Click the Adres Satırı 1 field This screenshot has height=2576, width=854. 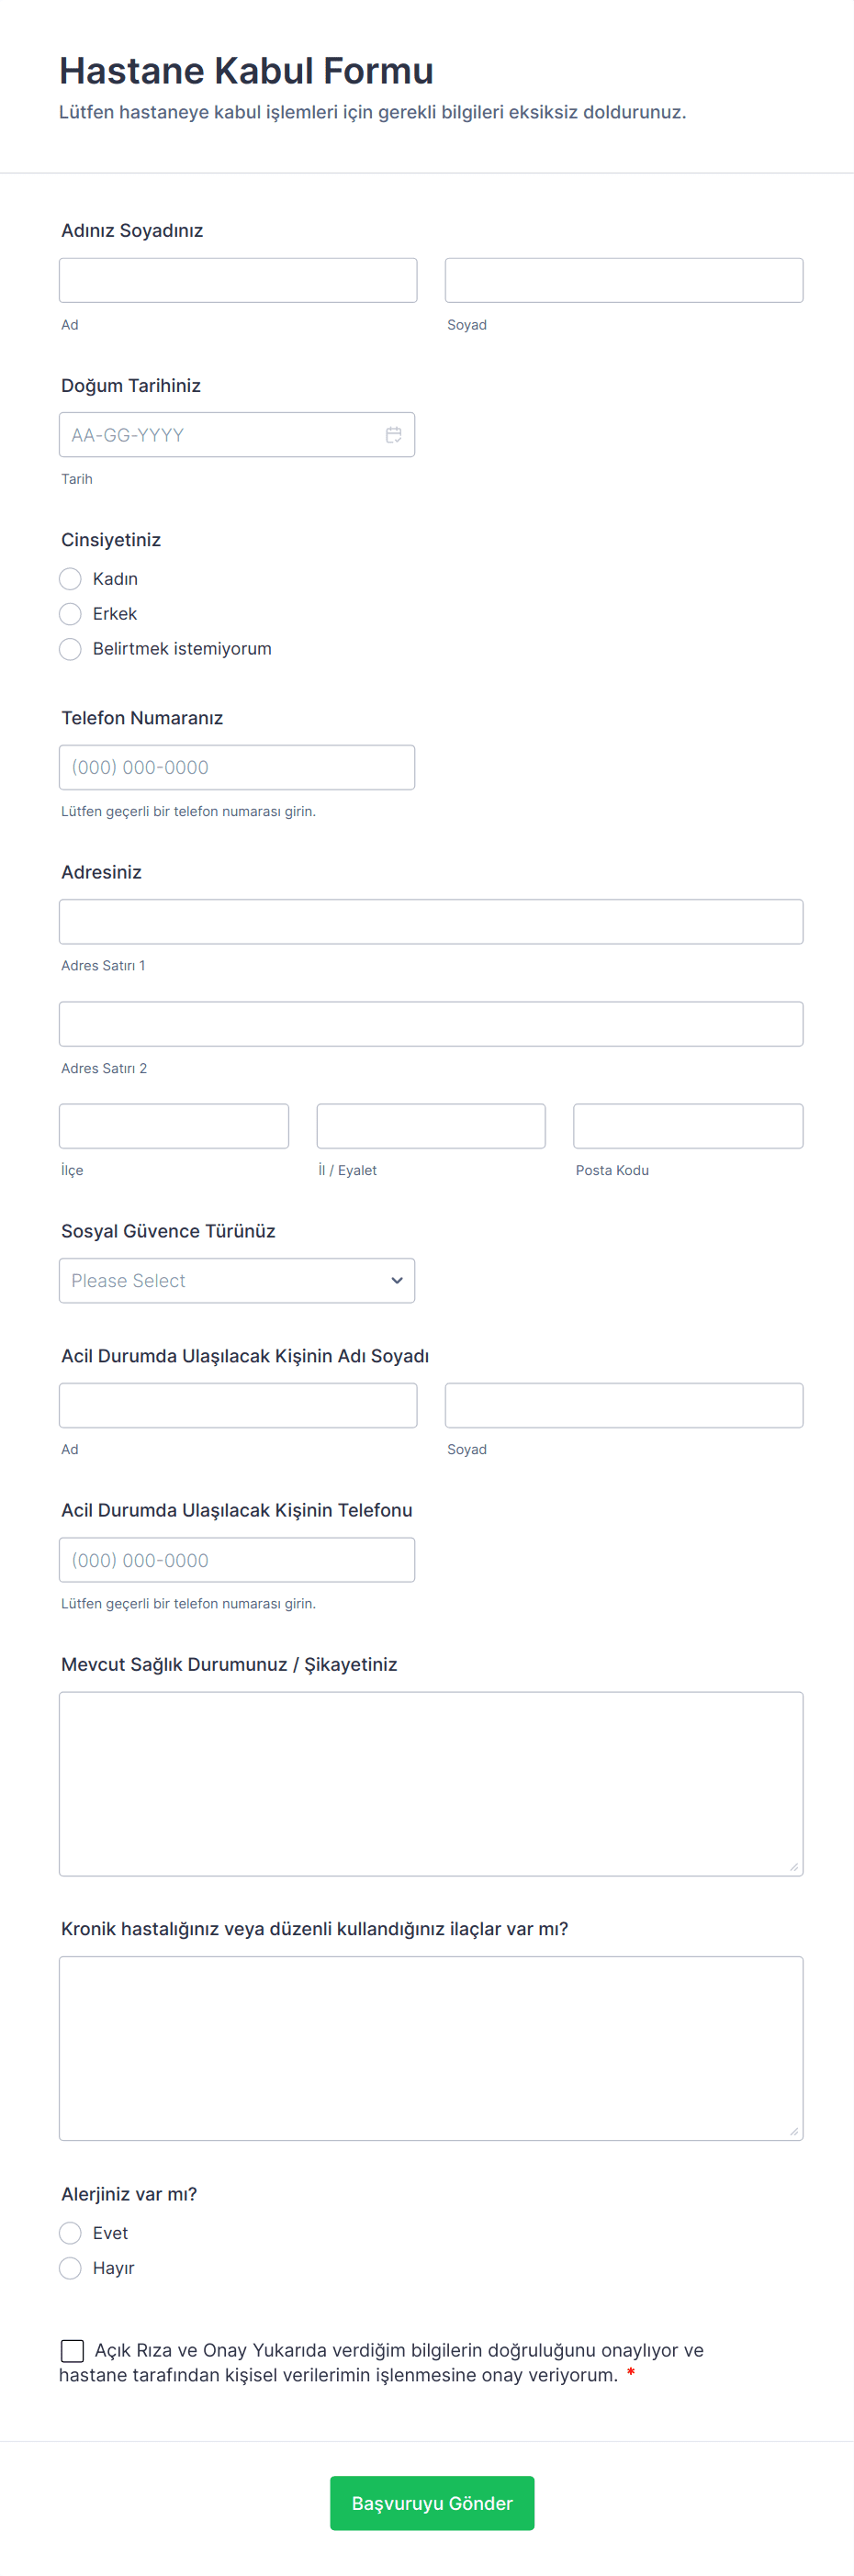pos(431,922)
